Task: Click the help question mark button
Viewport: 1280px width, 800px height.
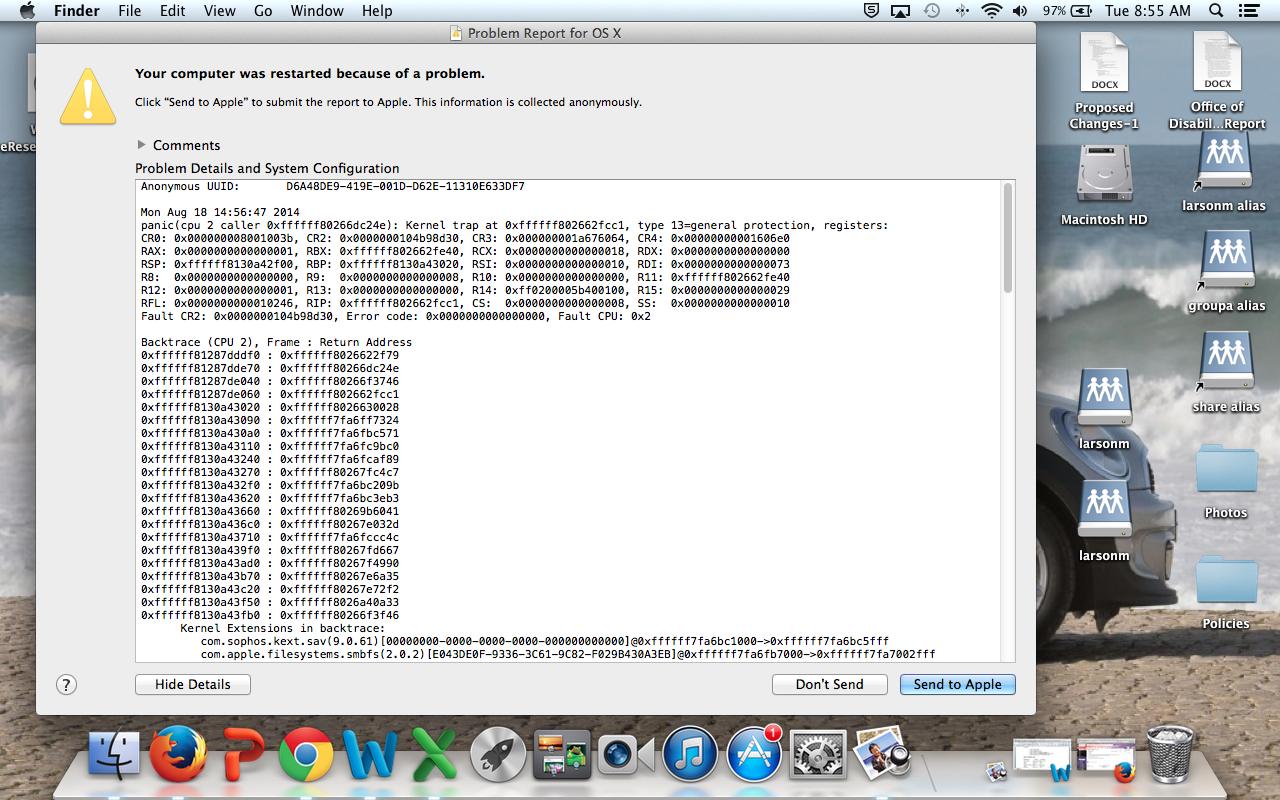Action: tap(66, 684)
